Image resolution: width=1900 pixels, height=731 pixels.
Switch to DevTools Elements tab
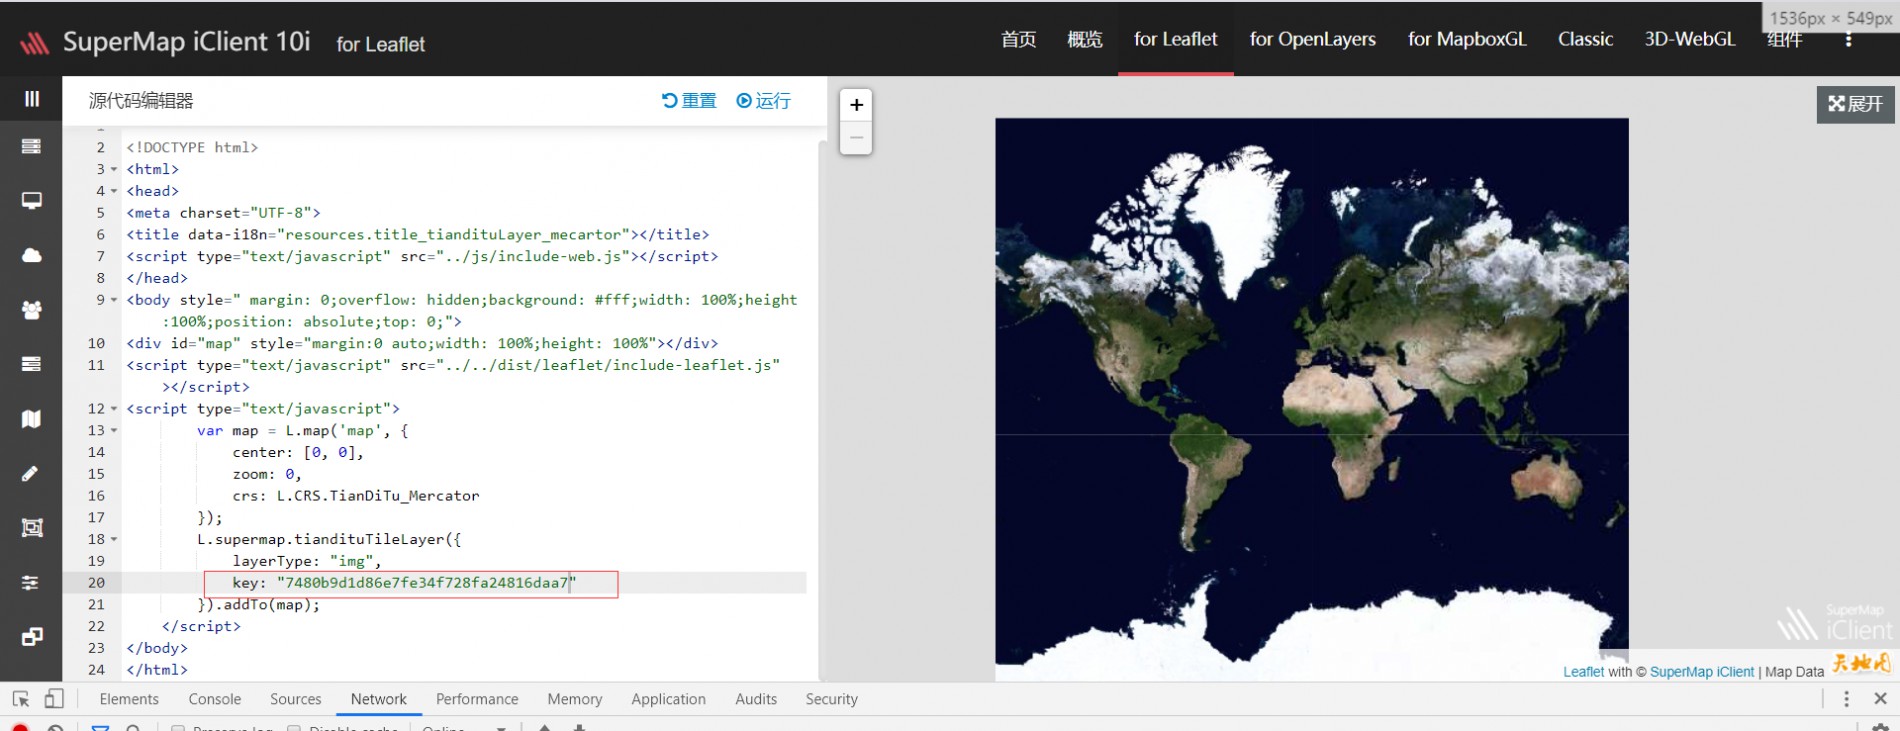(x=129, y=699)
